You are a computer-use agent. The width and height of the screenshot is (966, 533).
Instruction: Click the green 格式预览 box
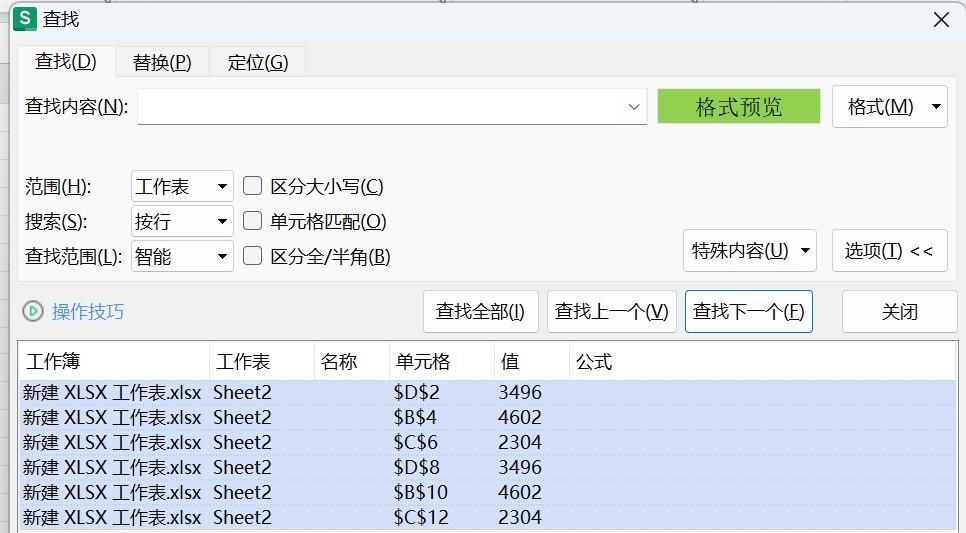tap(739, 106)
